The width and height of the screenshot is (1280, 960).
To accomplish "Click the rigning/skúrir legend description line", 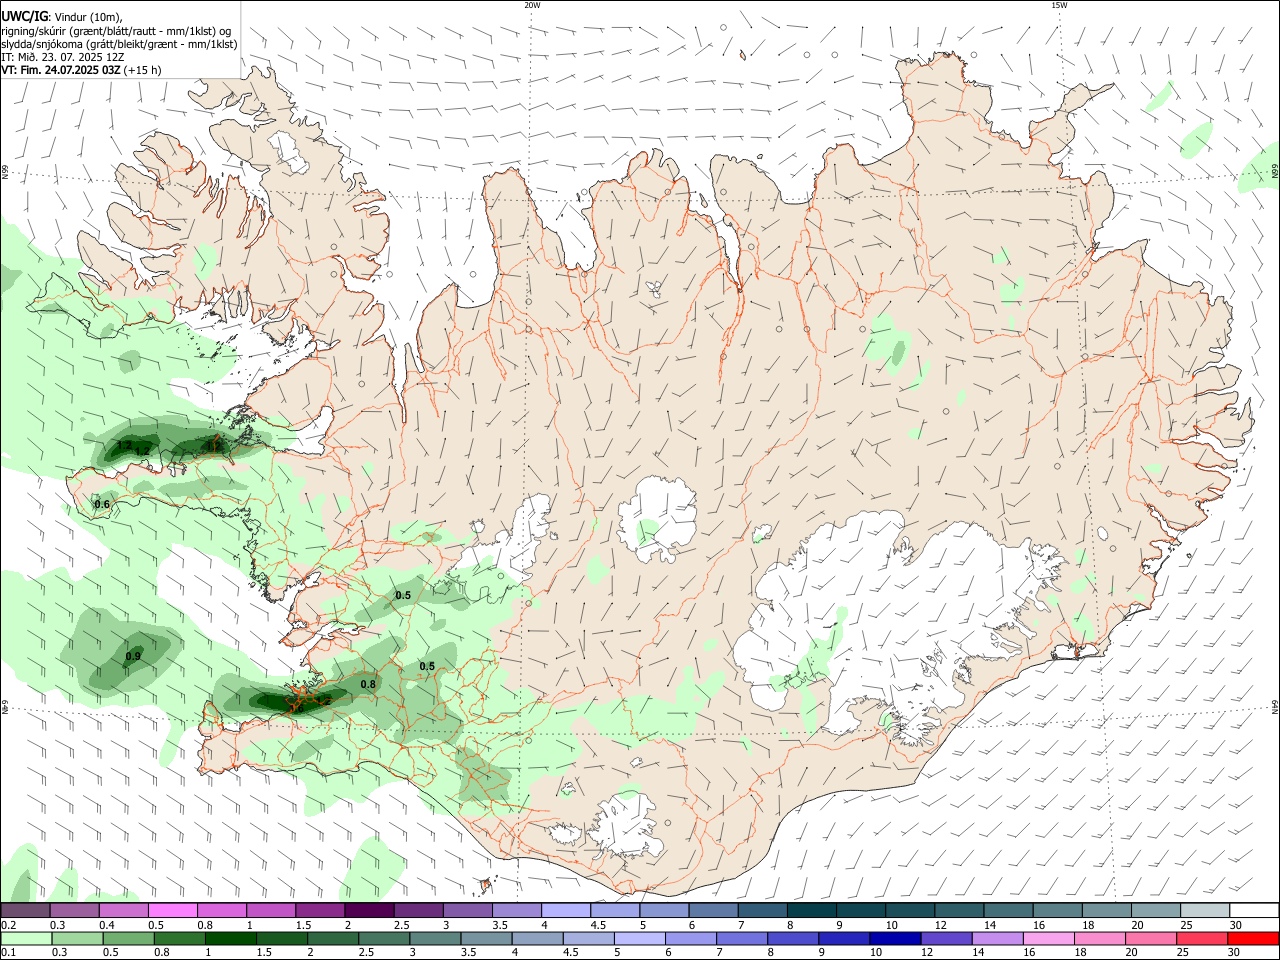I will (x=116, y=31).
